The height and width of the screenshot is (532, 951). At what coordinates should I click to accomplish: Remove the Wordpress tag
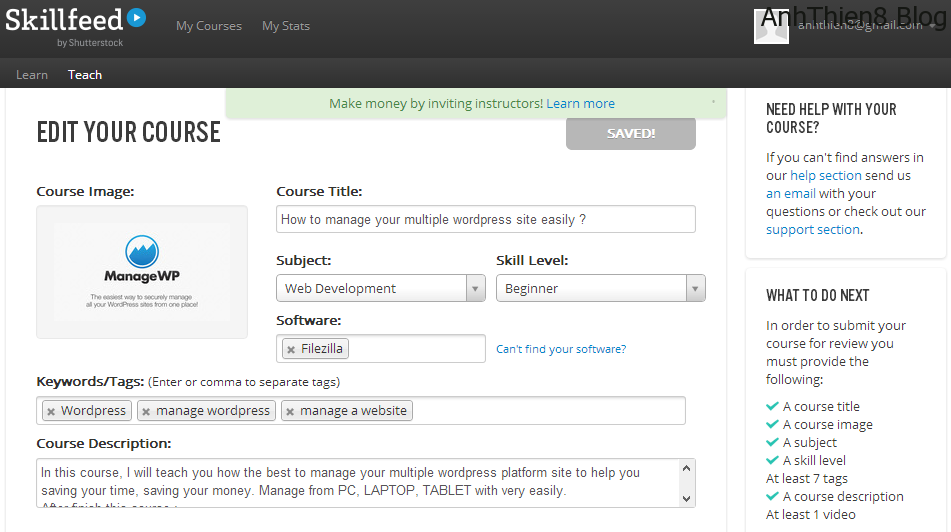(x=51, y=411)
